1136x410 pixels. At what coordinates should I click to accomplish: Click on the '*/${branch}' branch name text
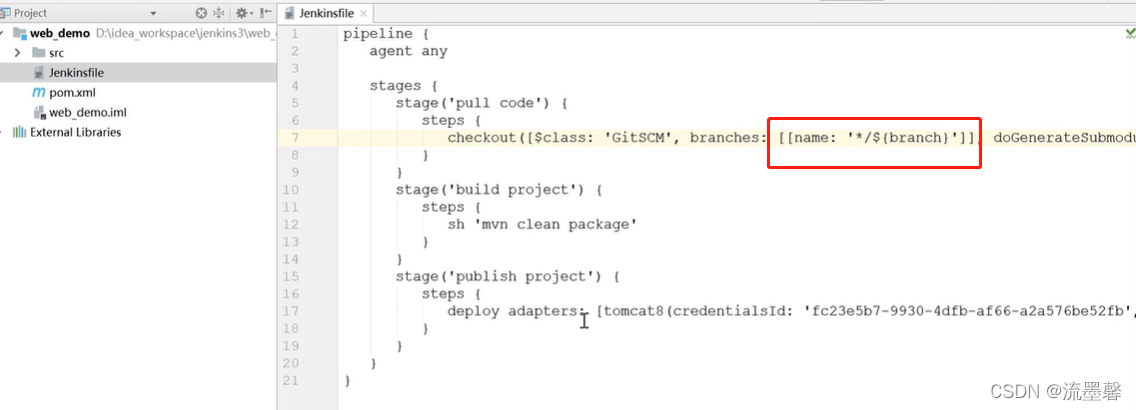903,138
